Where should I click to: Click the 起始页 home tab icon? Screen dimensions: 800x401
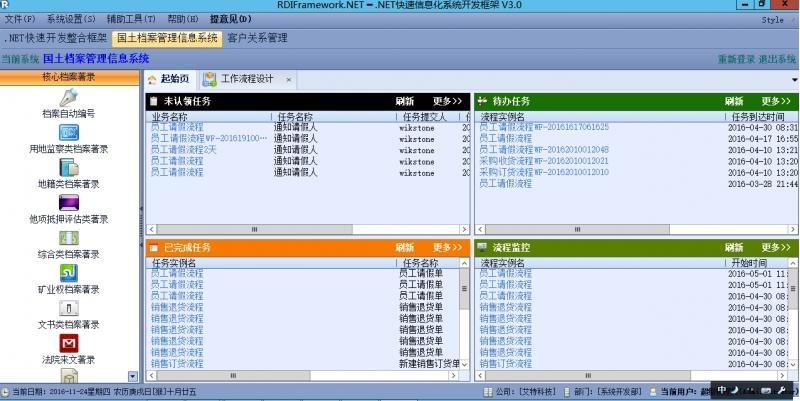pos(152,80)
